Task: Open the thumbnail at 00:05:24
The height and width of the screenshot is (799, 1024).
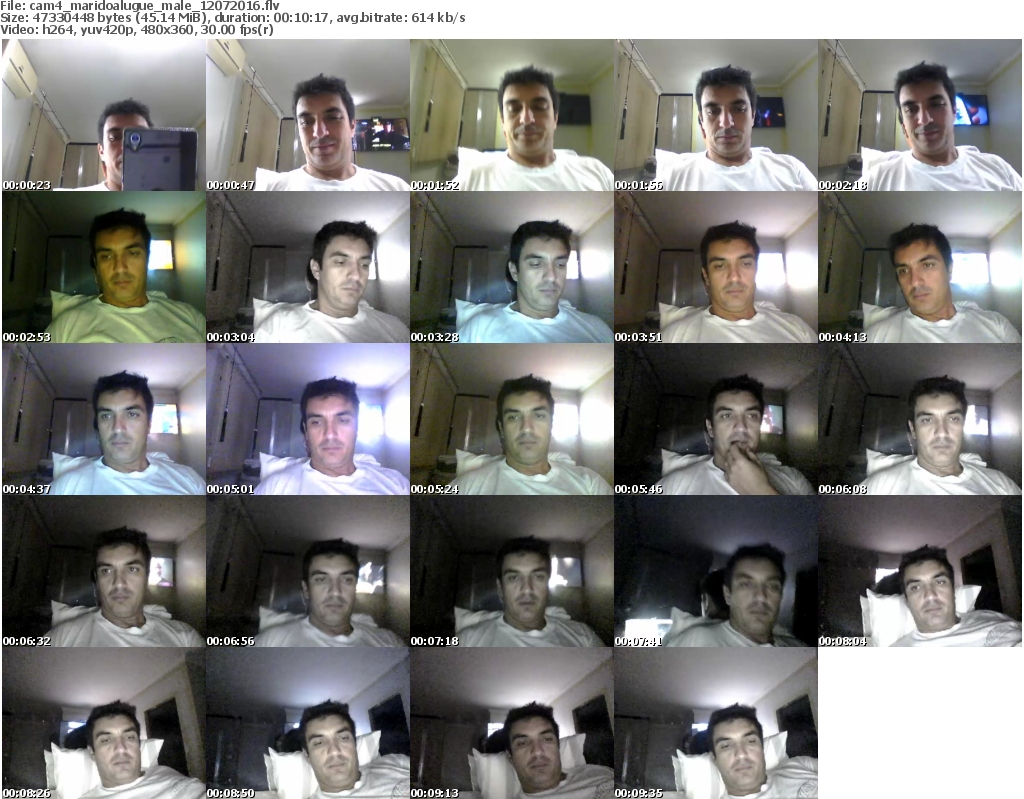Action: [x=512, y=419]
